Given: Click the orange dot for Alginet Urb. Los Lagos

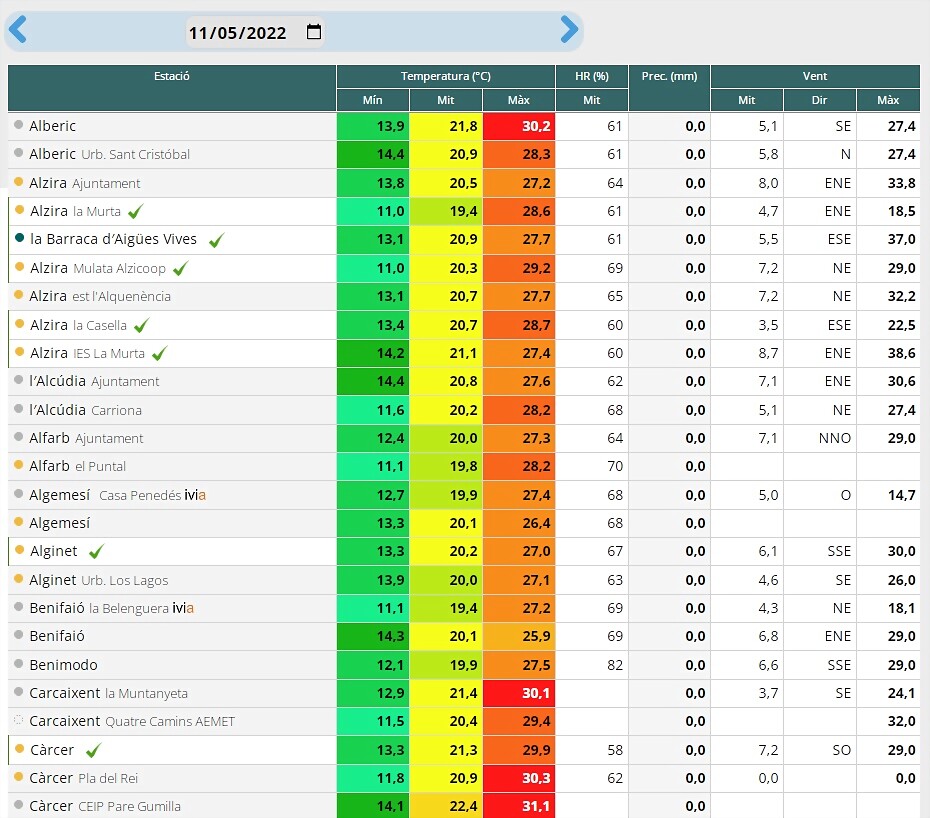Looking at the screenshot, I should [x=18, y=579].
